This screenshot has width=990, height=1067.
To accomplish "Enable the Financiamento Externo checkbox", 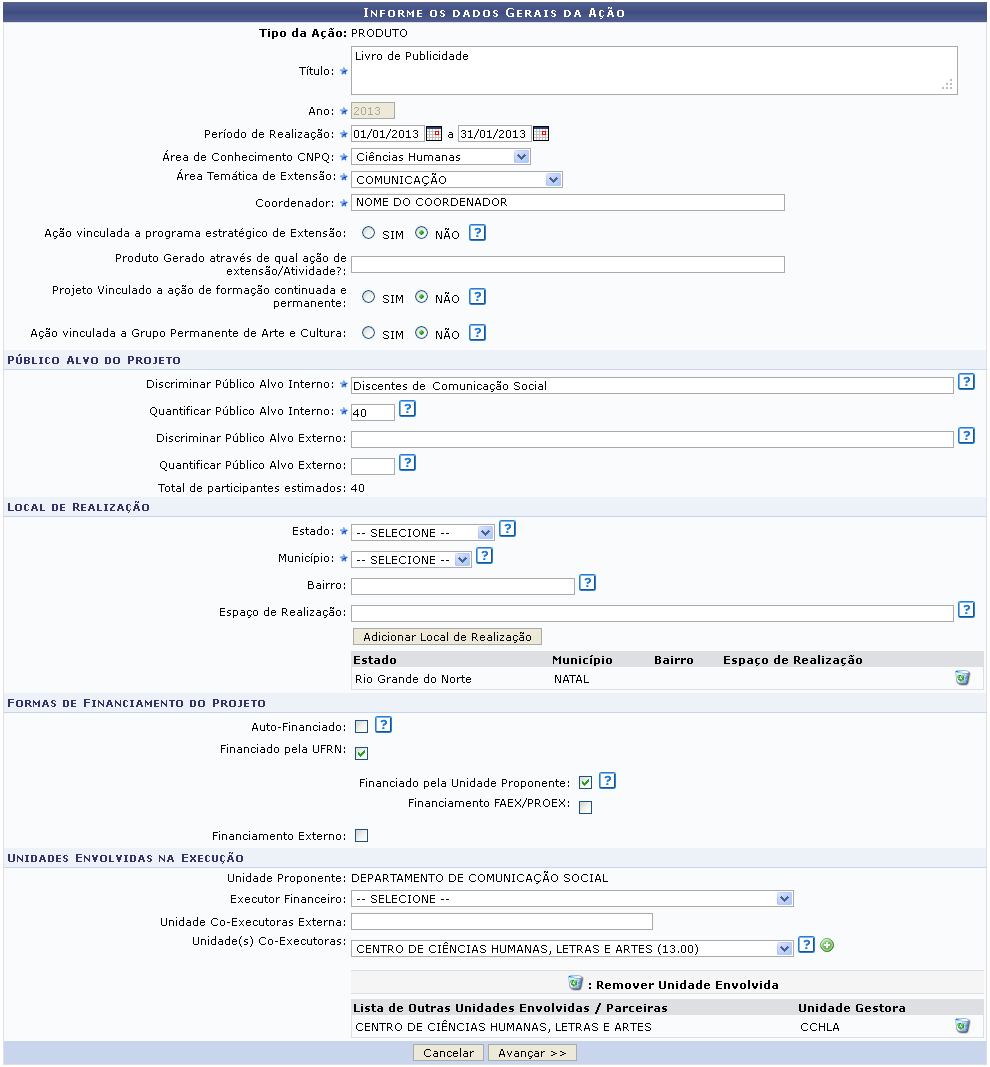I will coord(361,836).
